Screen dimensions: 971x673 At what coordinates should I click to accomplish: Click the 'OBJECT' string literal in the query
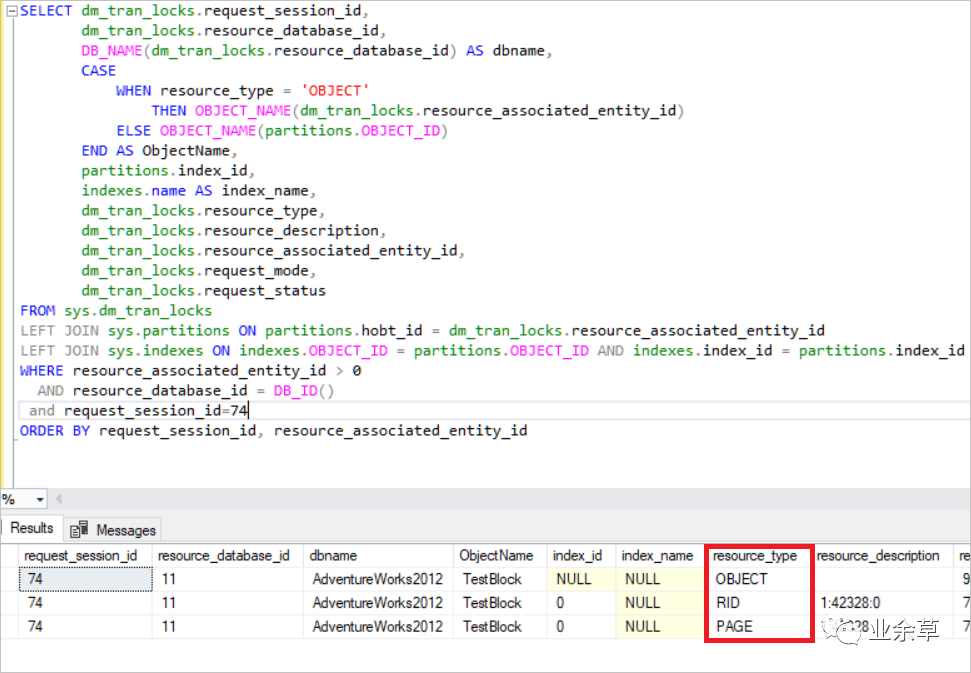pyautogui.click(x=335, y=90)
